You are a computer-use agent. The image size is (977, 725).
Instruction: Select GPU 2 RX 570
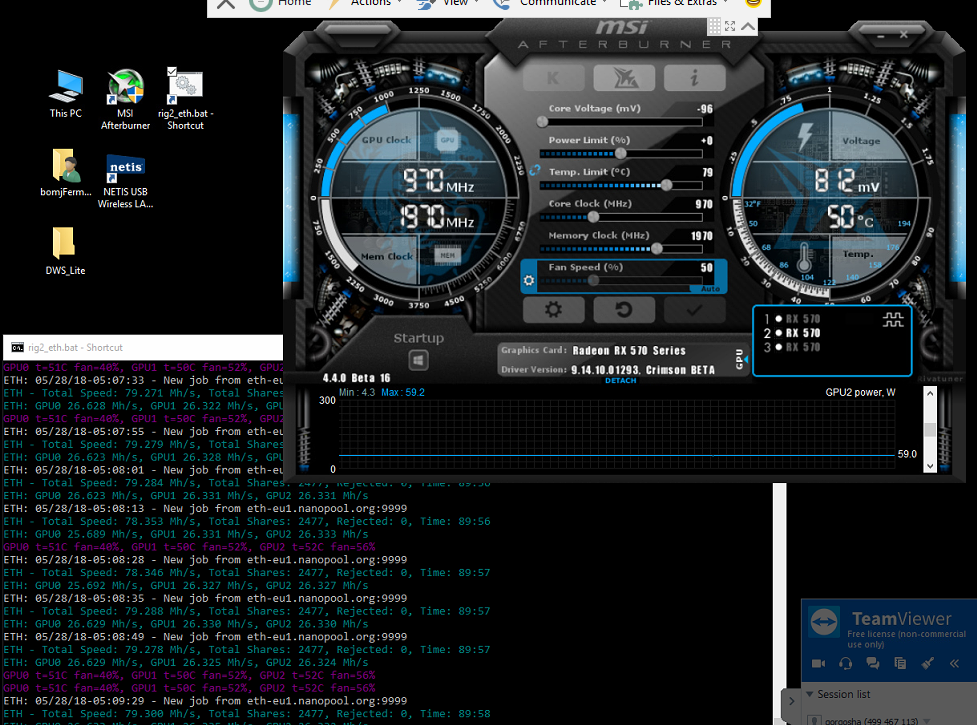pyautogui.click(x=793, y=333)
